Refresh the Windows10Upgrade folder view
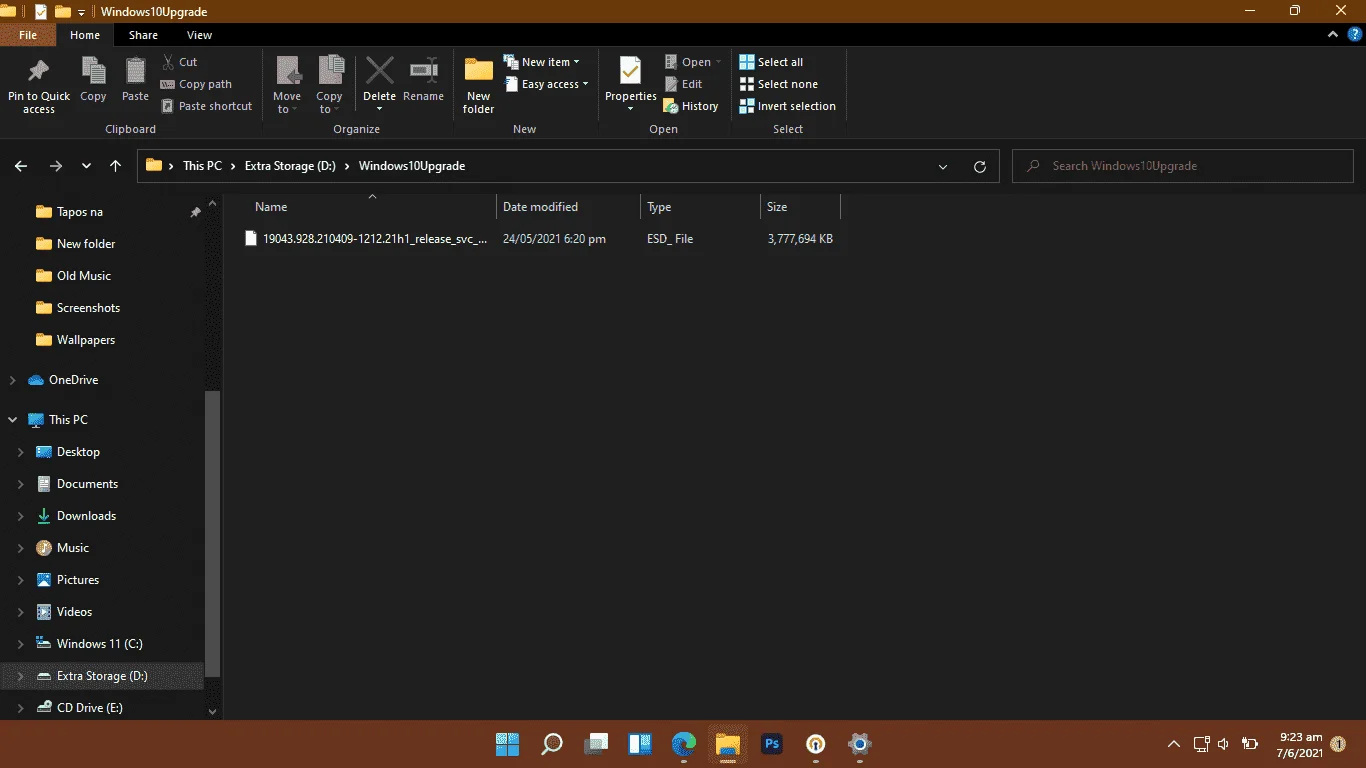The height and width of the screenshot is (768, 1366). 980,166
